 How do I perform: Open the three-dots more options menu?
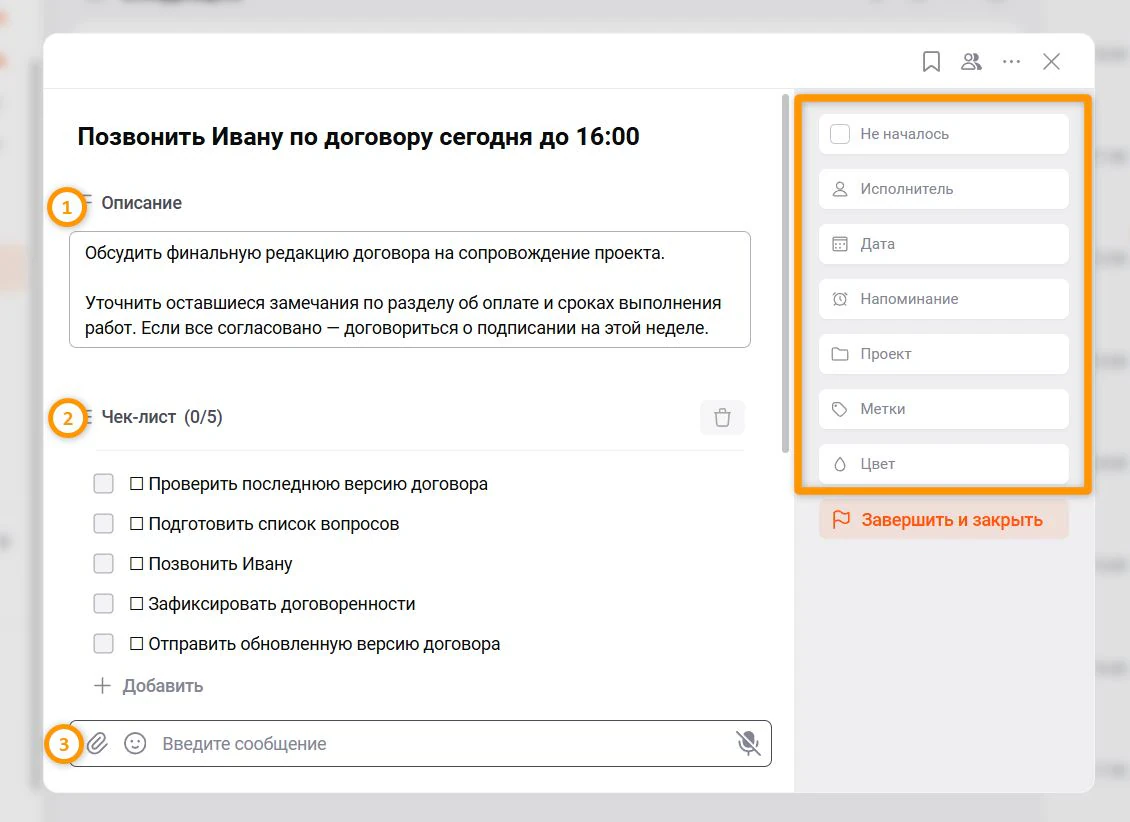coord(1011,61)
